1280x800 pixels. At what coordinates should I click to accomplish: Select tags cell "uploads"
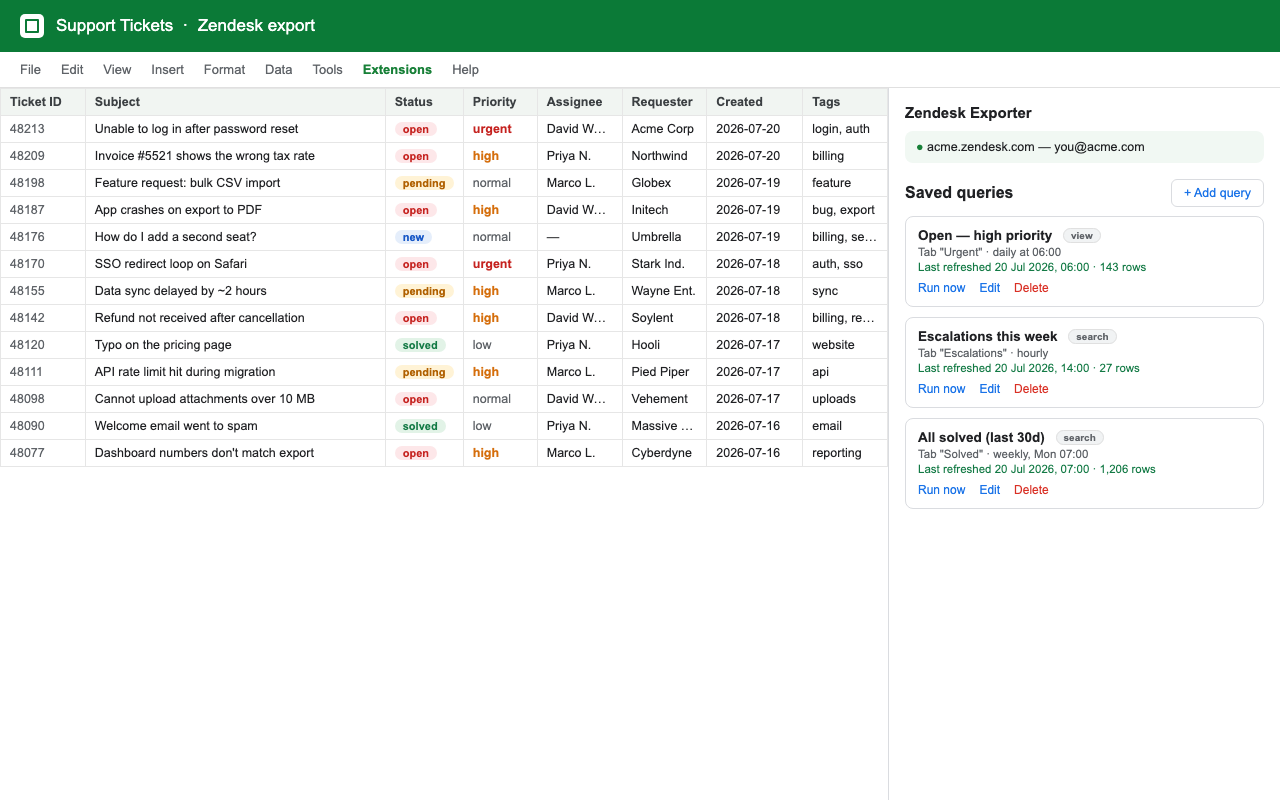click(845, 399)
